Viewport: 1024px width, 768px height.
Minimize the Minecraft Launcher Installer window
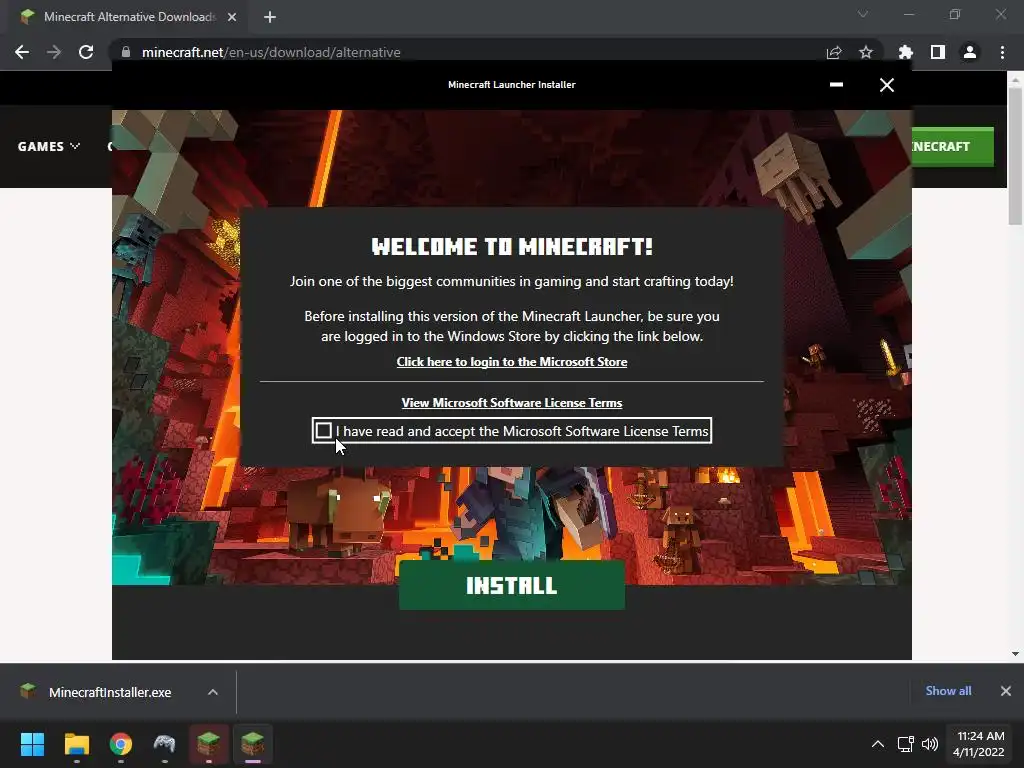pyautogui.click(x=836, y=84)
